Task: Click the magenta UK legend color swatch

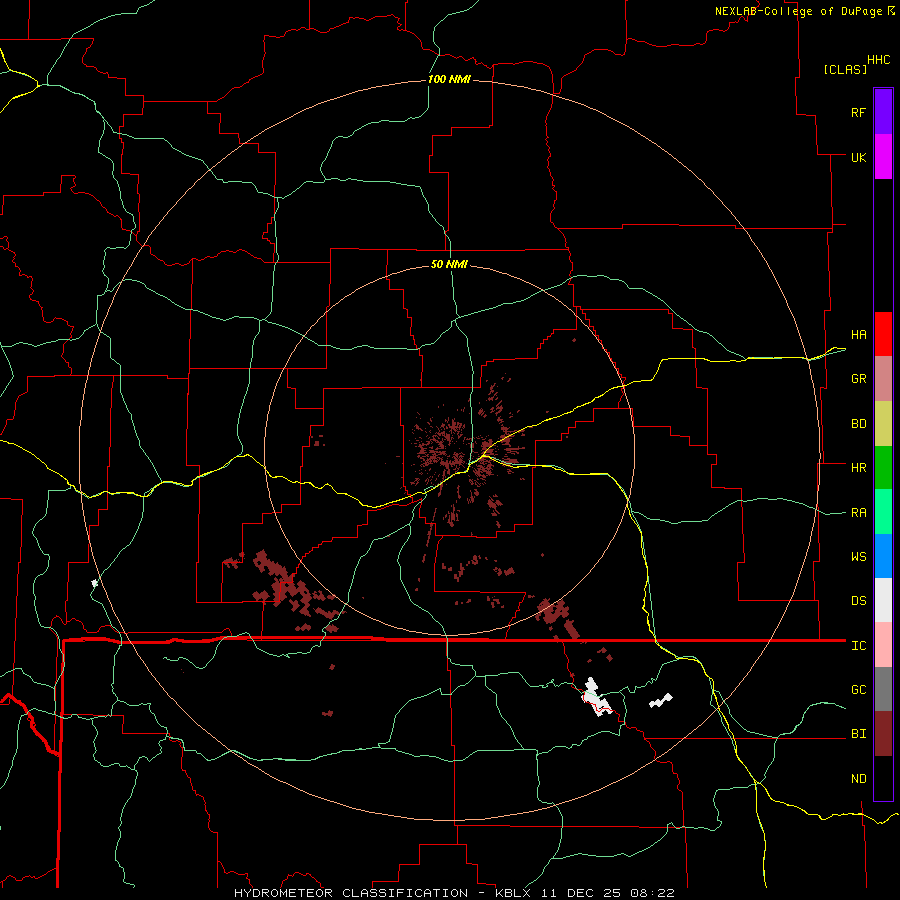Action: (x=883, y=157)
